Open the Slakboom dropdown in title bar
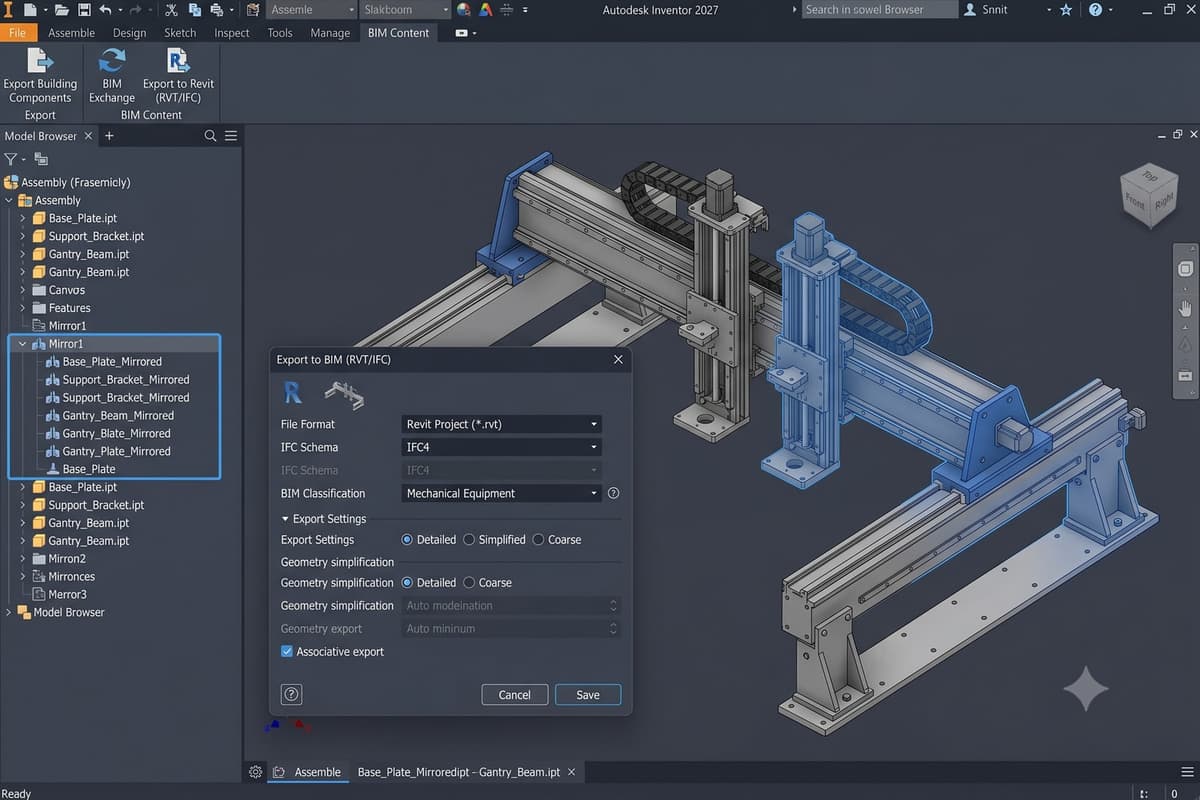This screenshot has width=1200, height=800. click(x=404, y=10)
